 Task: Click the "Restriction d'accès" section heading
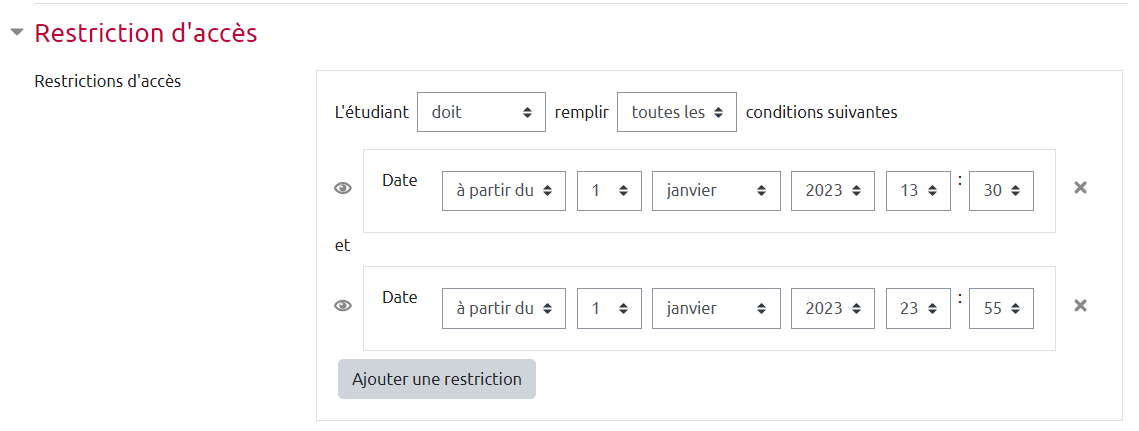click(146, 33)
